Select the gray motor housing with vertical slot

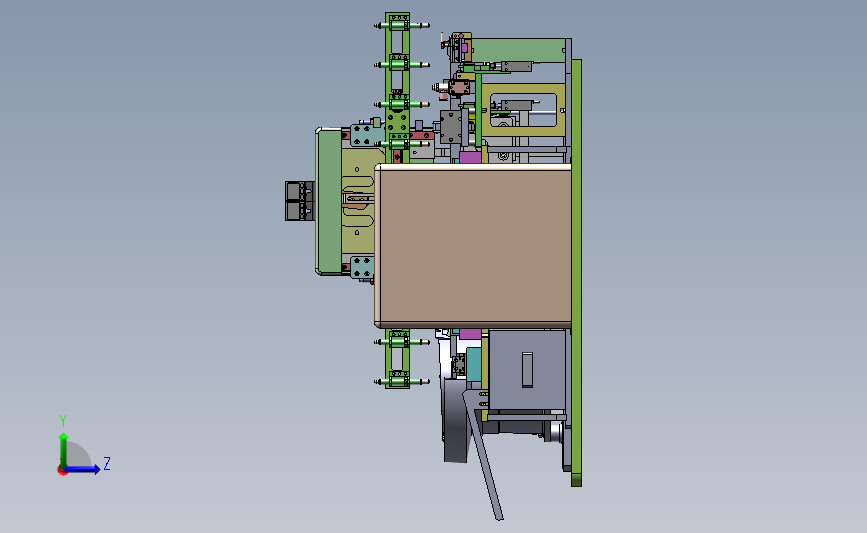pyautogui.click(x=527, y=370)
